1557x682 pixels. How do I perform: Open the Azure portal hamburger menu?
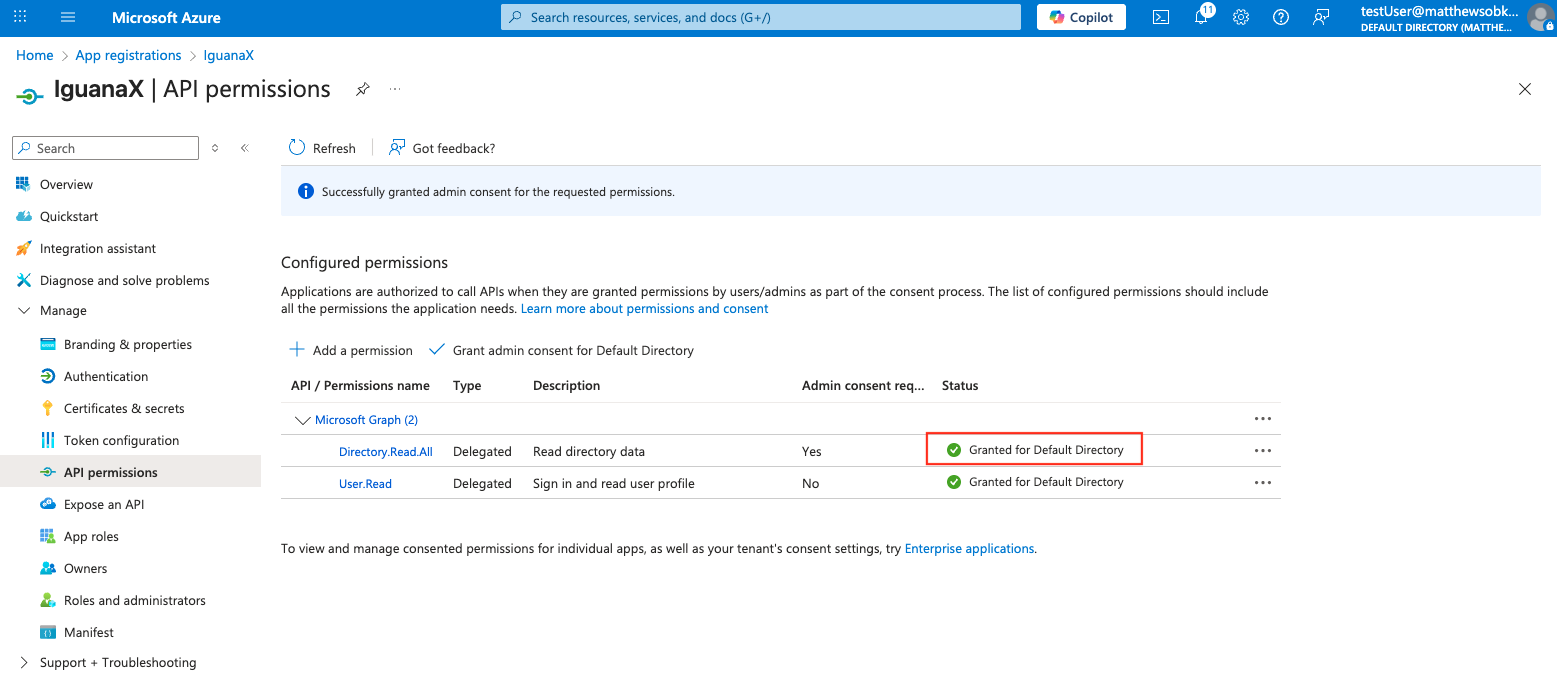[68, 17]
